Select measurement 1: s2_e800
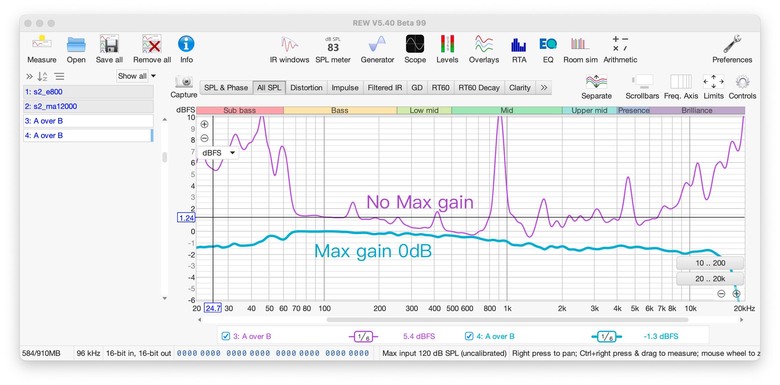 tap(88, 92)
